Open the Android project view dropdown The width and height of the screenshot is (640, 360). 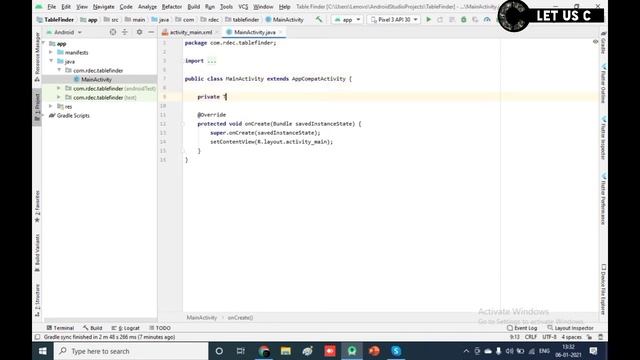[64, 32]
